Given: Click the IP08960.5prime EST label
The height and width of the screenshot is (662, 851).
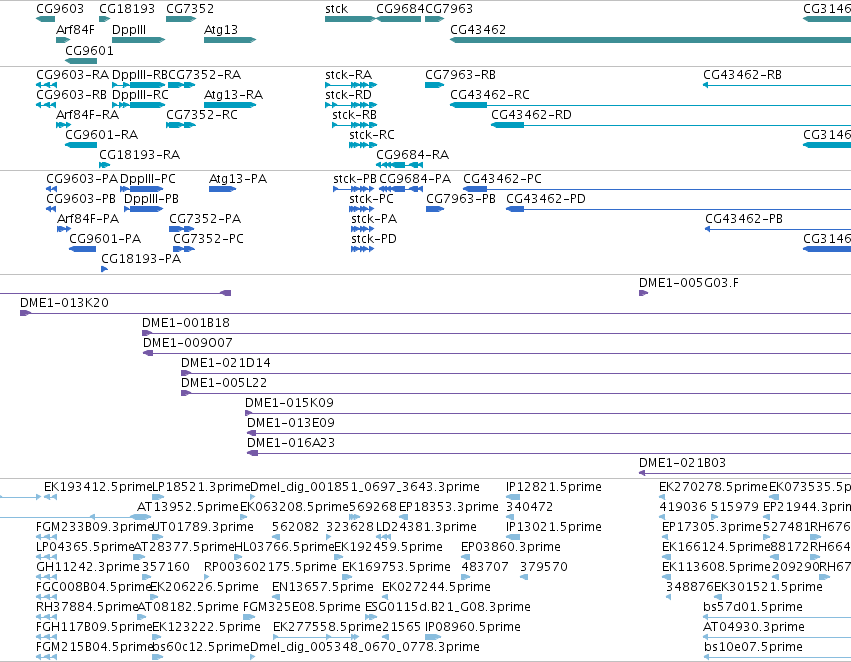Looking at the screenshot, I should [x=473, y=628].
